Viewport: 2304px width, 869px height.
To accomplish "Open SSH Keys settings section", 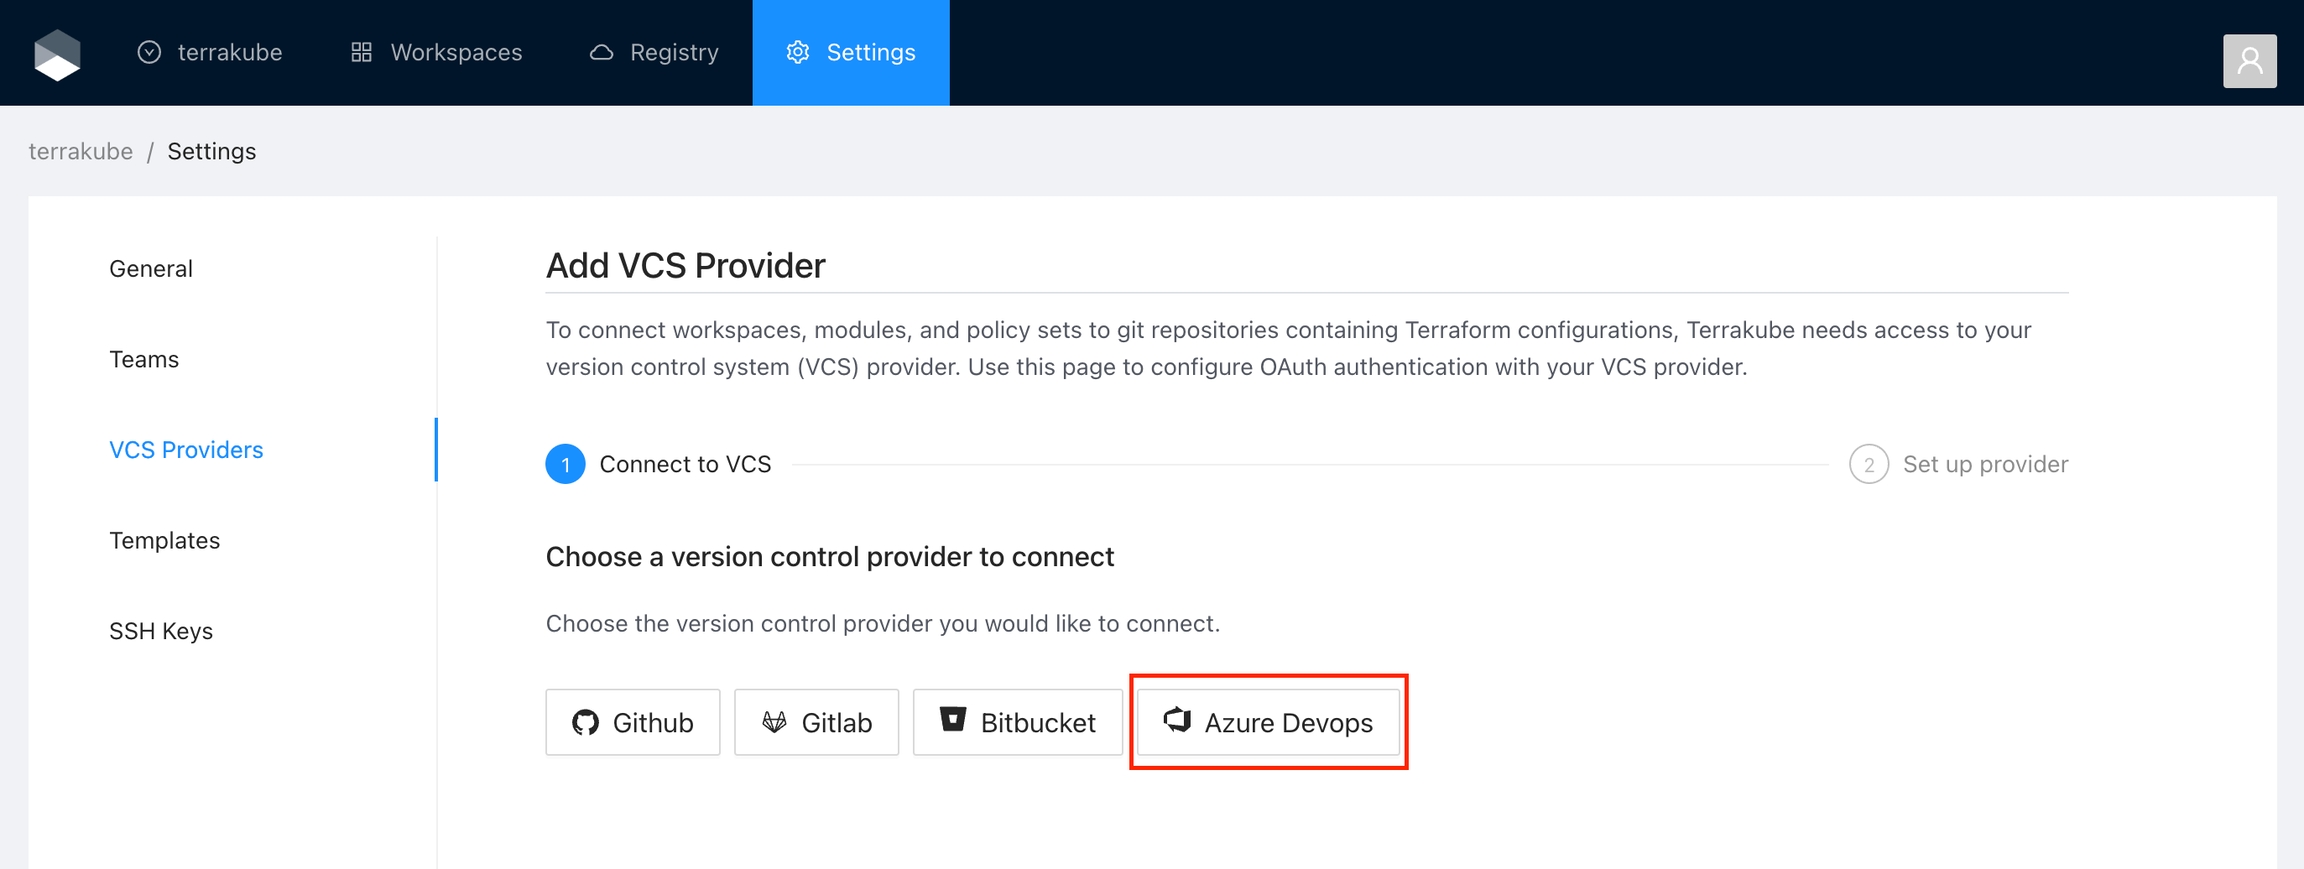I will (161, 631).
